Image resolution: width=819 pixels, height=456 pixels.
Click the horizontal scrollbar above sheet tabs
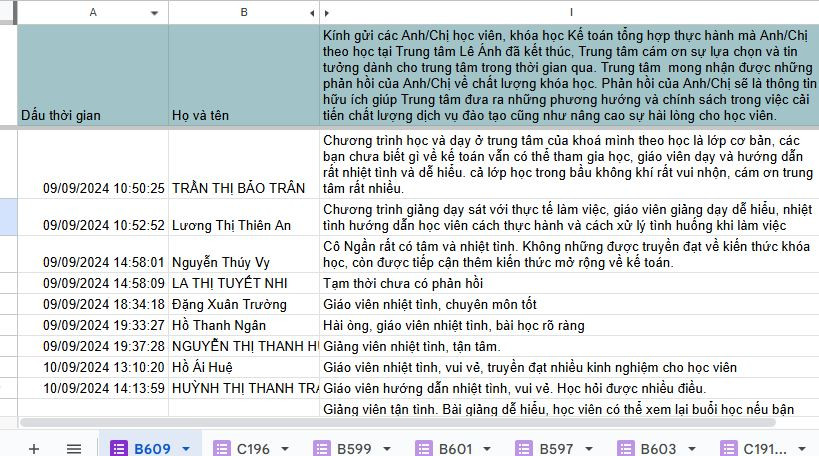(x=400, y=423)
